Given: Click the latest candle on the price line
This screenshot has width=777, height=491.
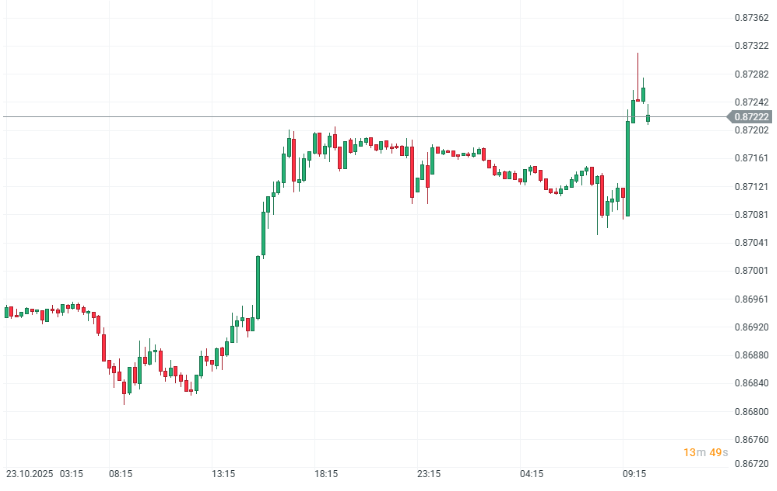Looking at the screenshot, I should click(649, 118).
